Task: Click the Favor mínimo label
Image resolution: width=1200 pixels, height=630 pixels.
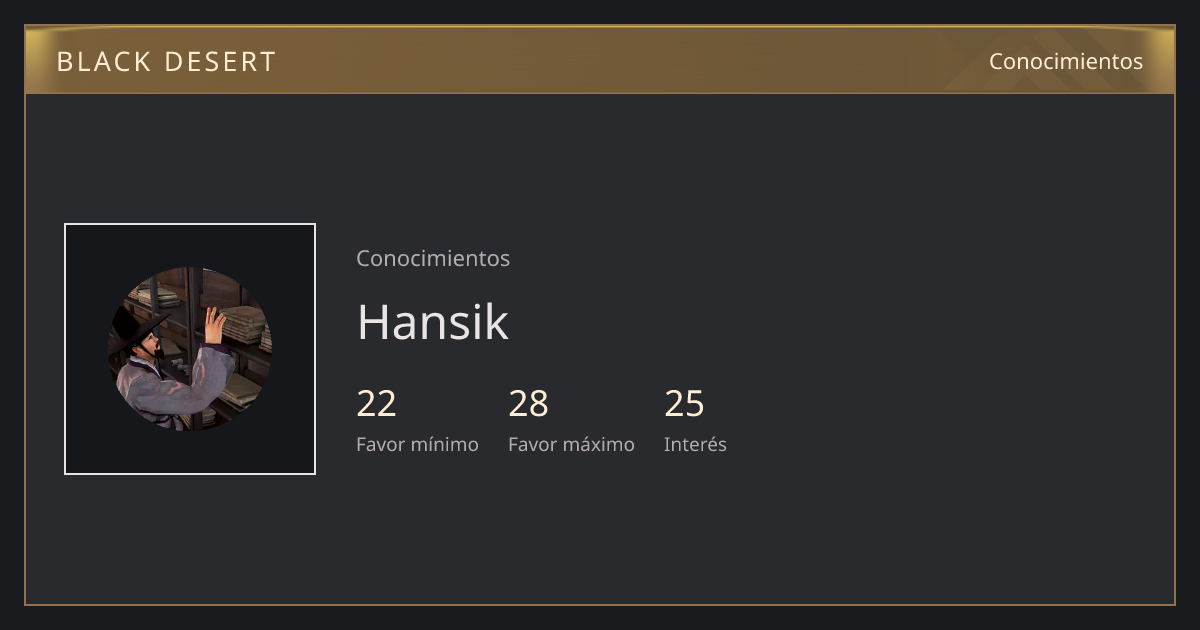Action: [x=417, y=444]
